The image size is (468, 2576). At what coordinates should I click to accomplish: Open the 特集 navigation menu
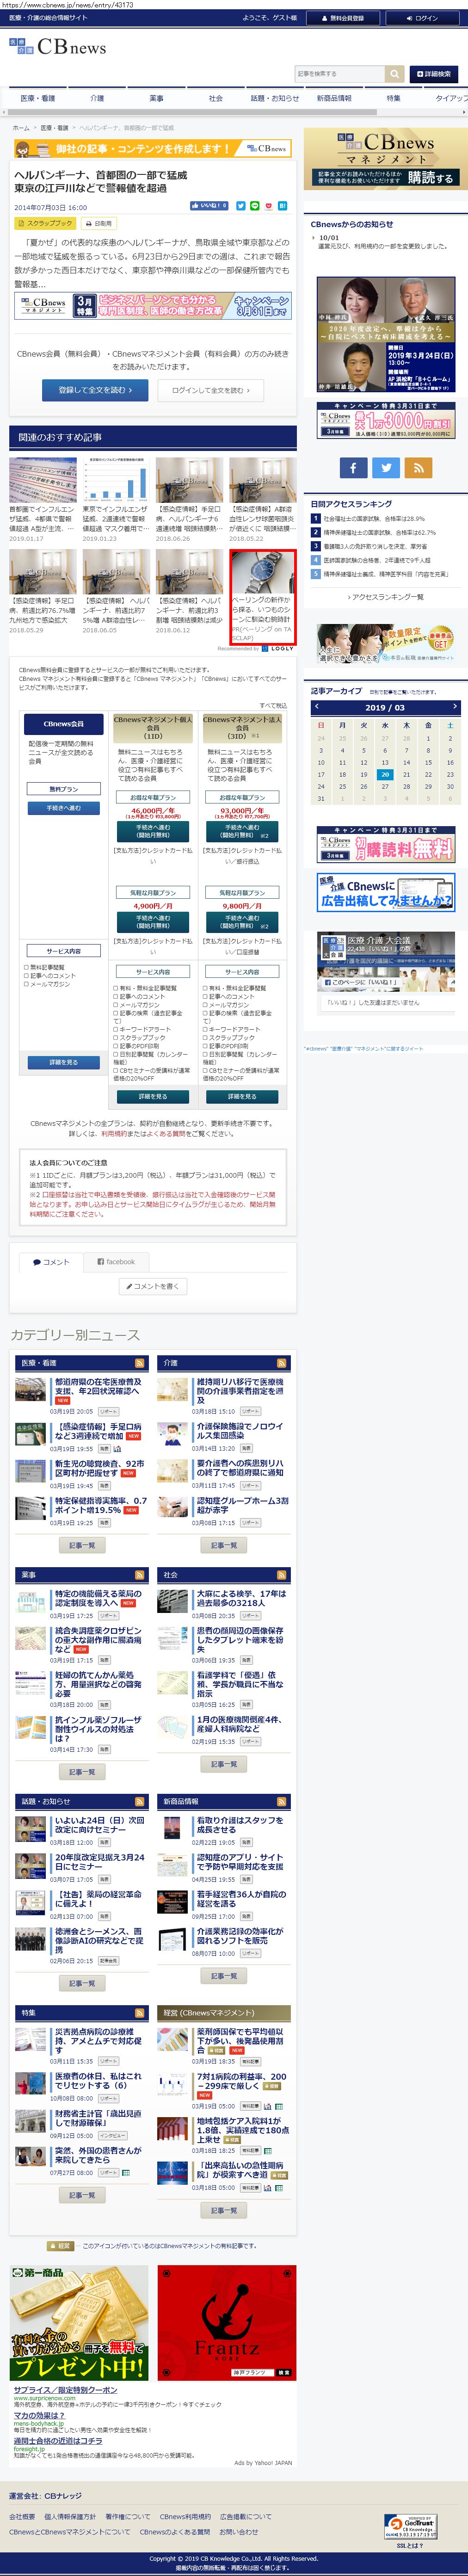(393, 99)
